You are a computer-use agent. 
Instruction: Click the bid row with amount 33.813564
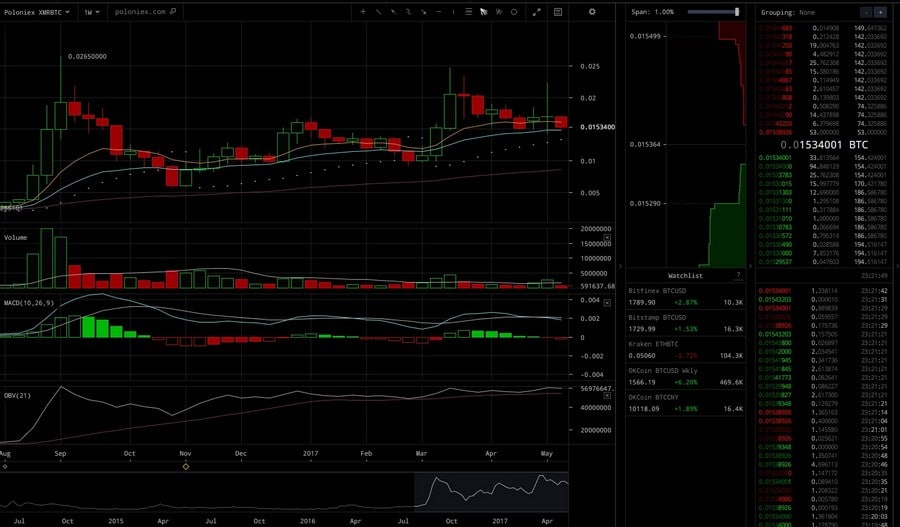(822, 157)
